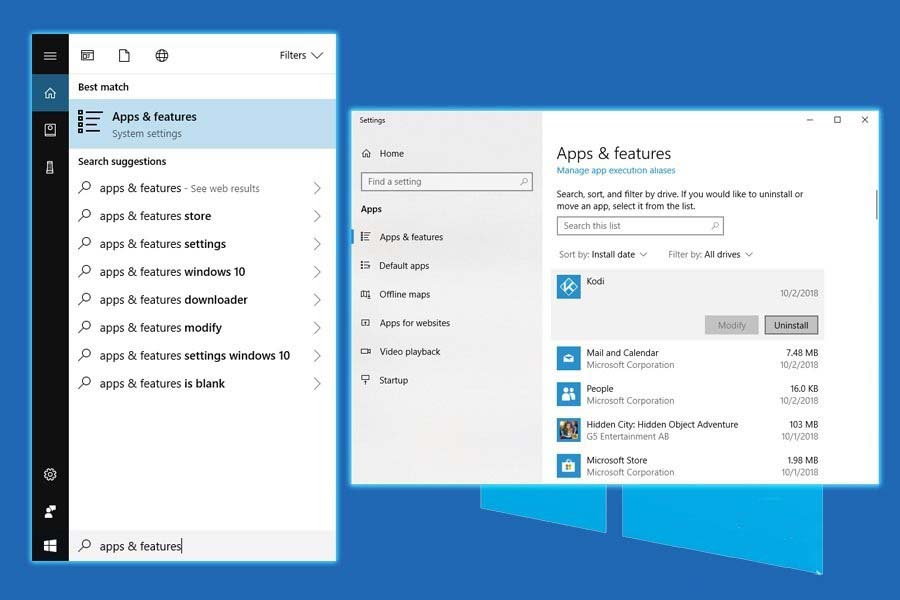Click the Apps & features best match icon
Screen dimensions: 900x600
[x=90, y=122]
